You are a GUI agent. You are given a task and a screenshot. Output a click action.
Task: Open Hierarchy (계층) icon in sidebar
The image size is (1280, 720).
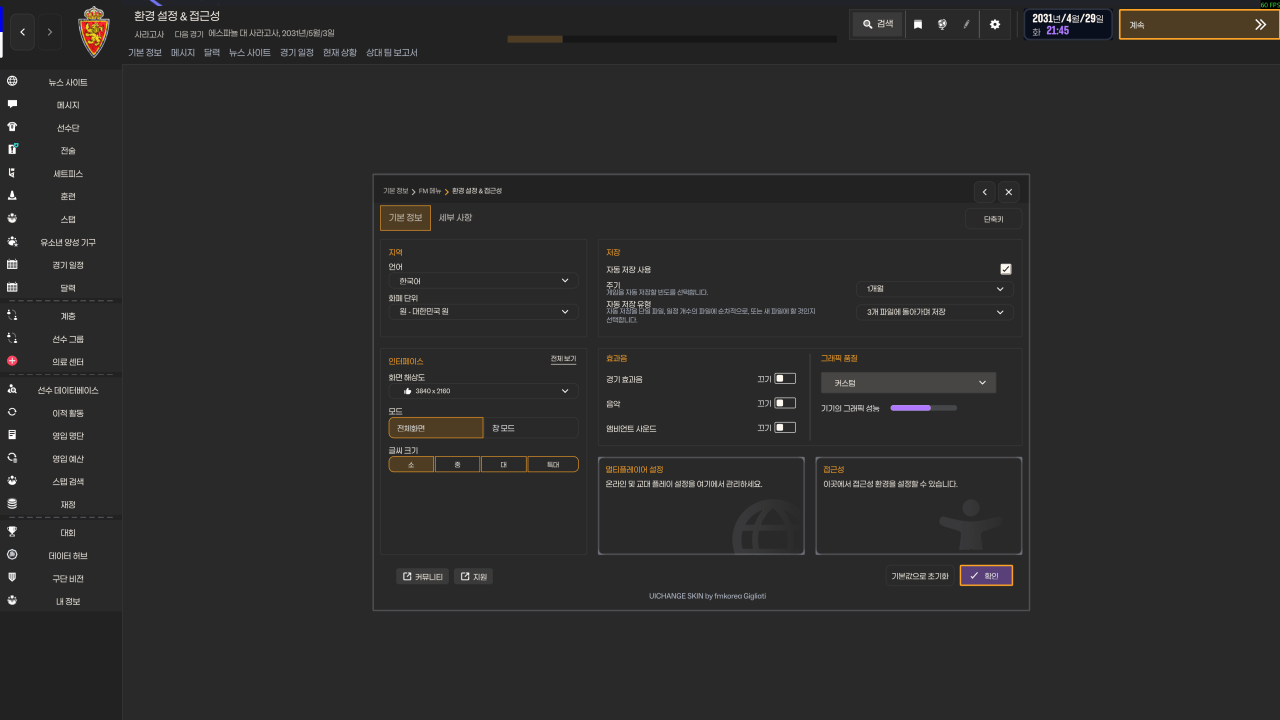click(12, 315)
